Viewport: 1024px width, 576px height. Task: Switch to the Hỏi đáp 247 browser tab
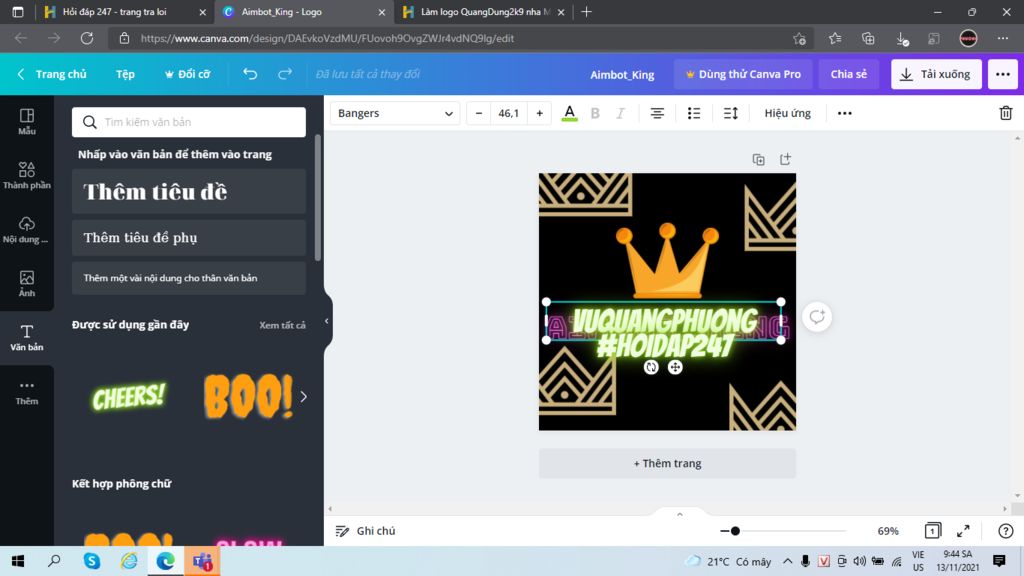[124, 12]
